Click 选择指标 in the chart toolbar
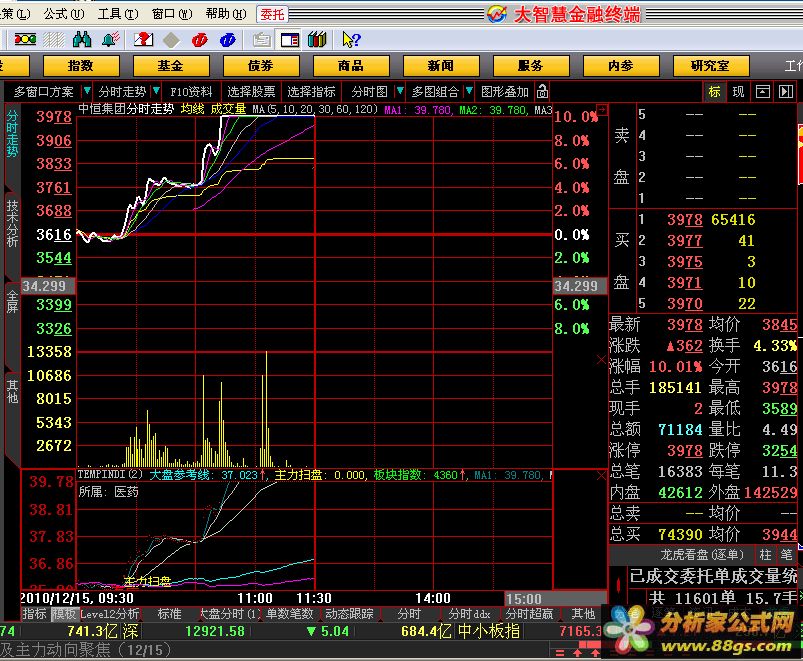This screenshot has width=803, height=661. point(311,92)
